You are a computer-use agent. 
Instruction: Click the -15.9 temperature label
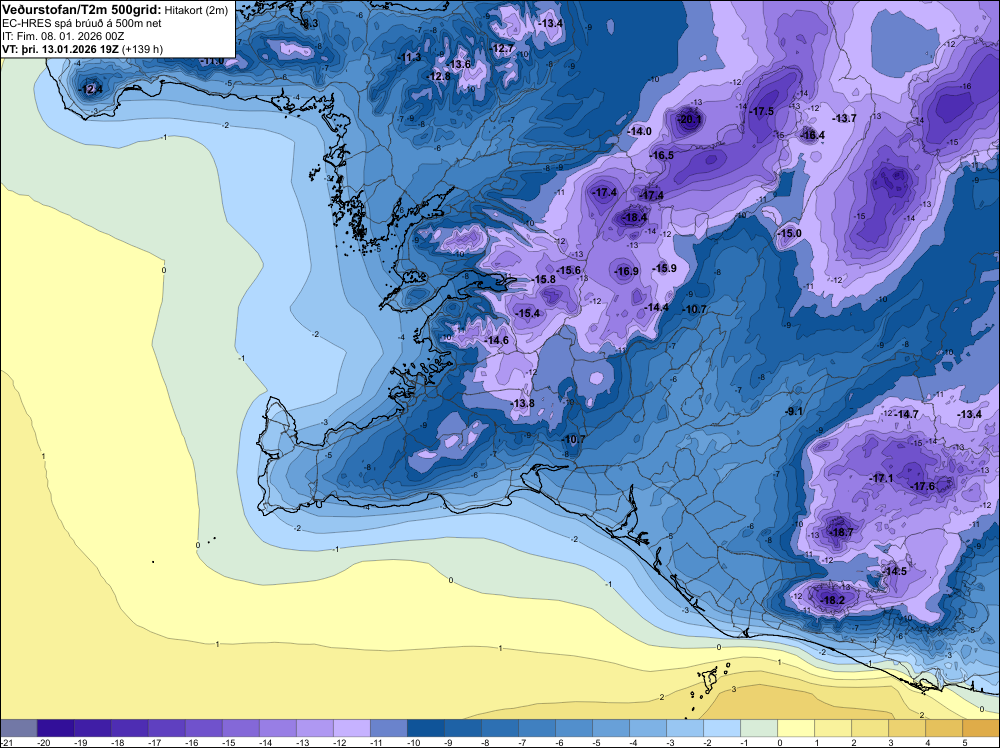665,268
